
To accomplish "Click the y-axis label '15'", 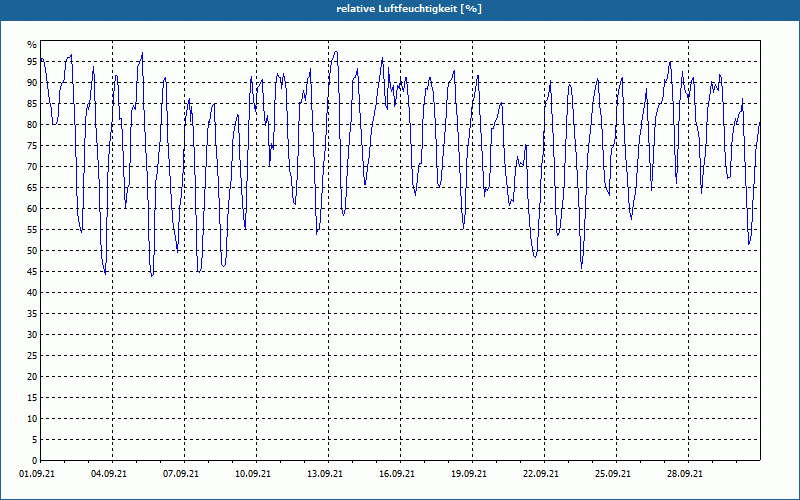I will pyautogui.click(x=32, y=397).
